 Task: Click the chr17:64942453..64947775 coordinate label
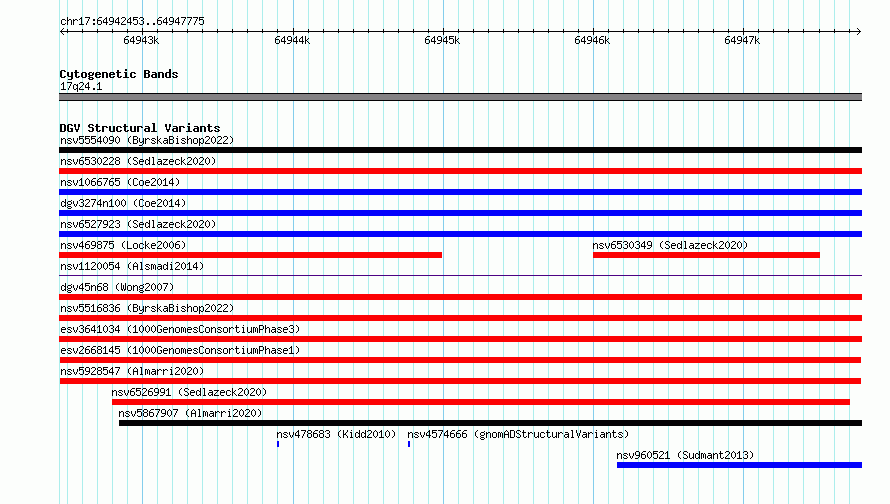pyautogui.click(x=132, y=21)
